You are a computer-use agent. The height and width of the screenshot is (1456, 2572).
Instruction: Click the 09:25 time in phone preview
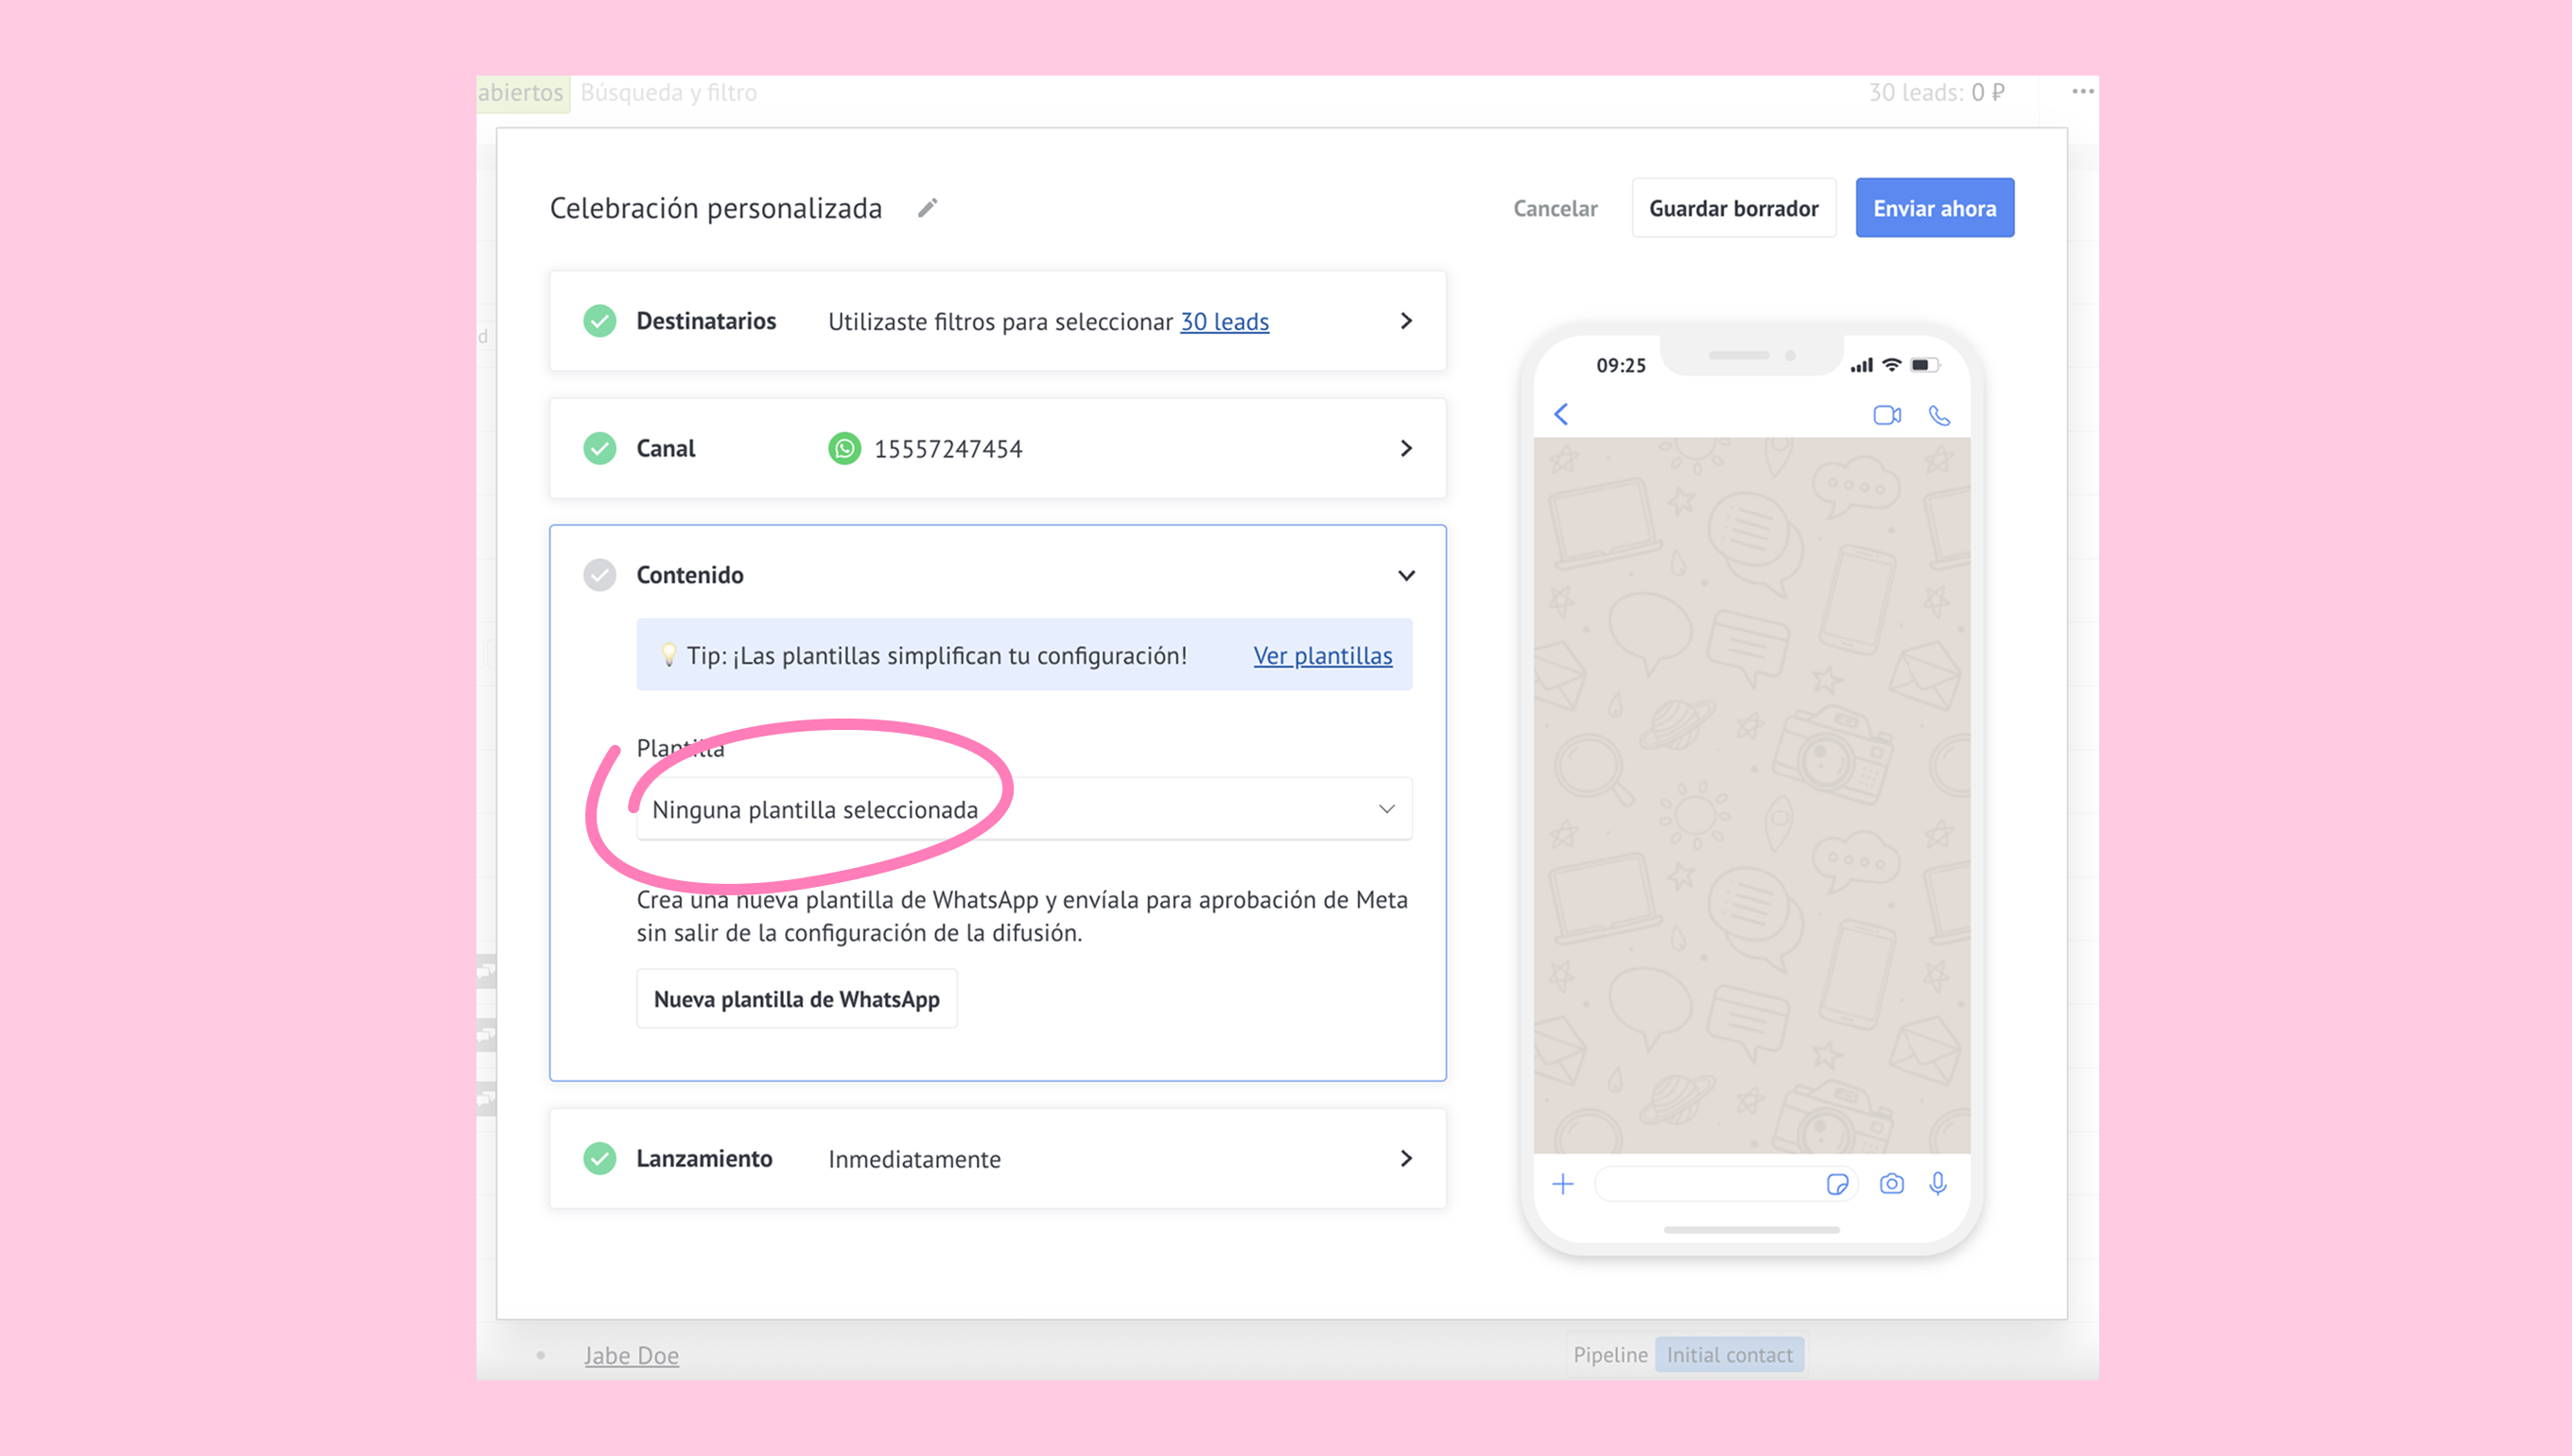point(1620,365)
